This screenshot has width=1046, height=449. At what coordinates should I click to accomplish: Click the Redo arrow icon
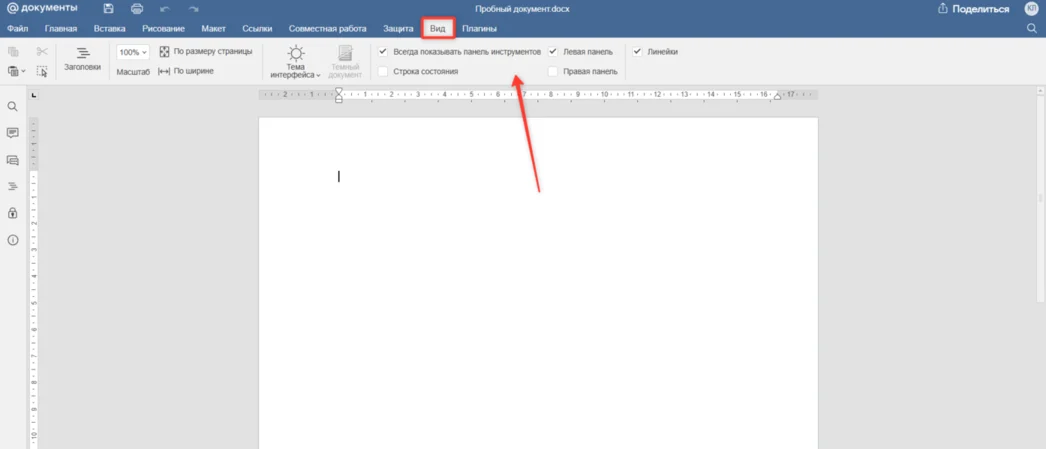[193, 9]
